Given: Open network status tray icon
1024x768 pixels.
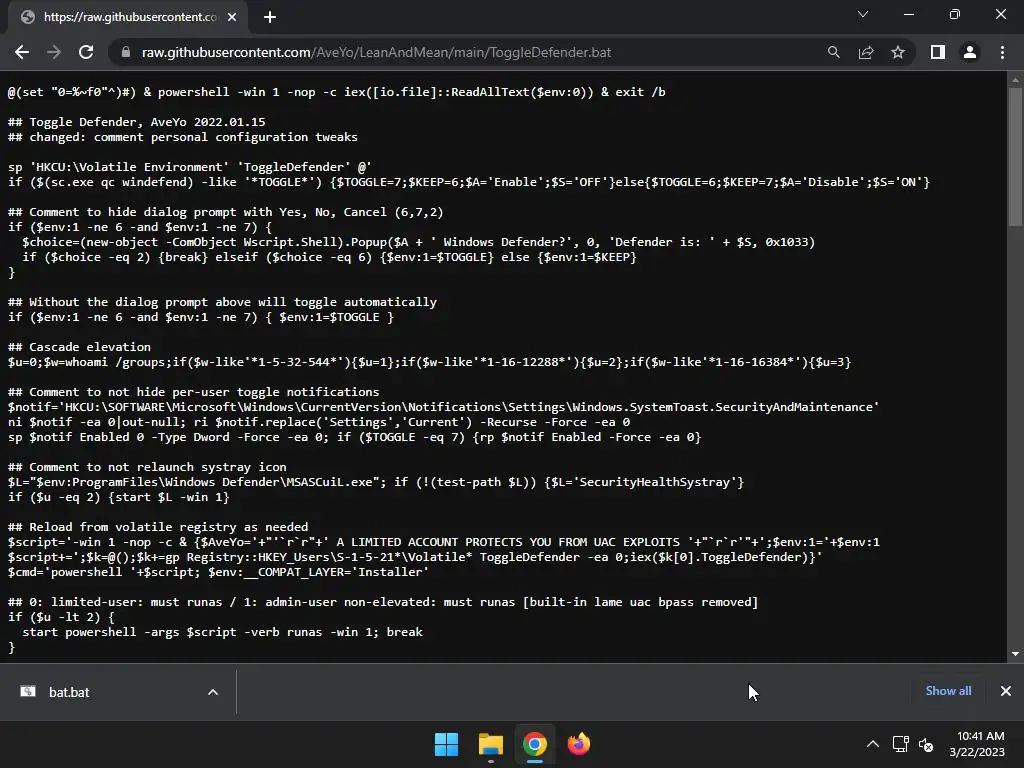Looking at the screenshot, I should (901, 744).
